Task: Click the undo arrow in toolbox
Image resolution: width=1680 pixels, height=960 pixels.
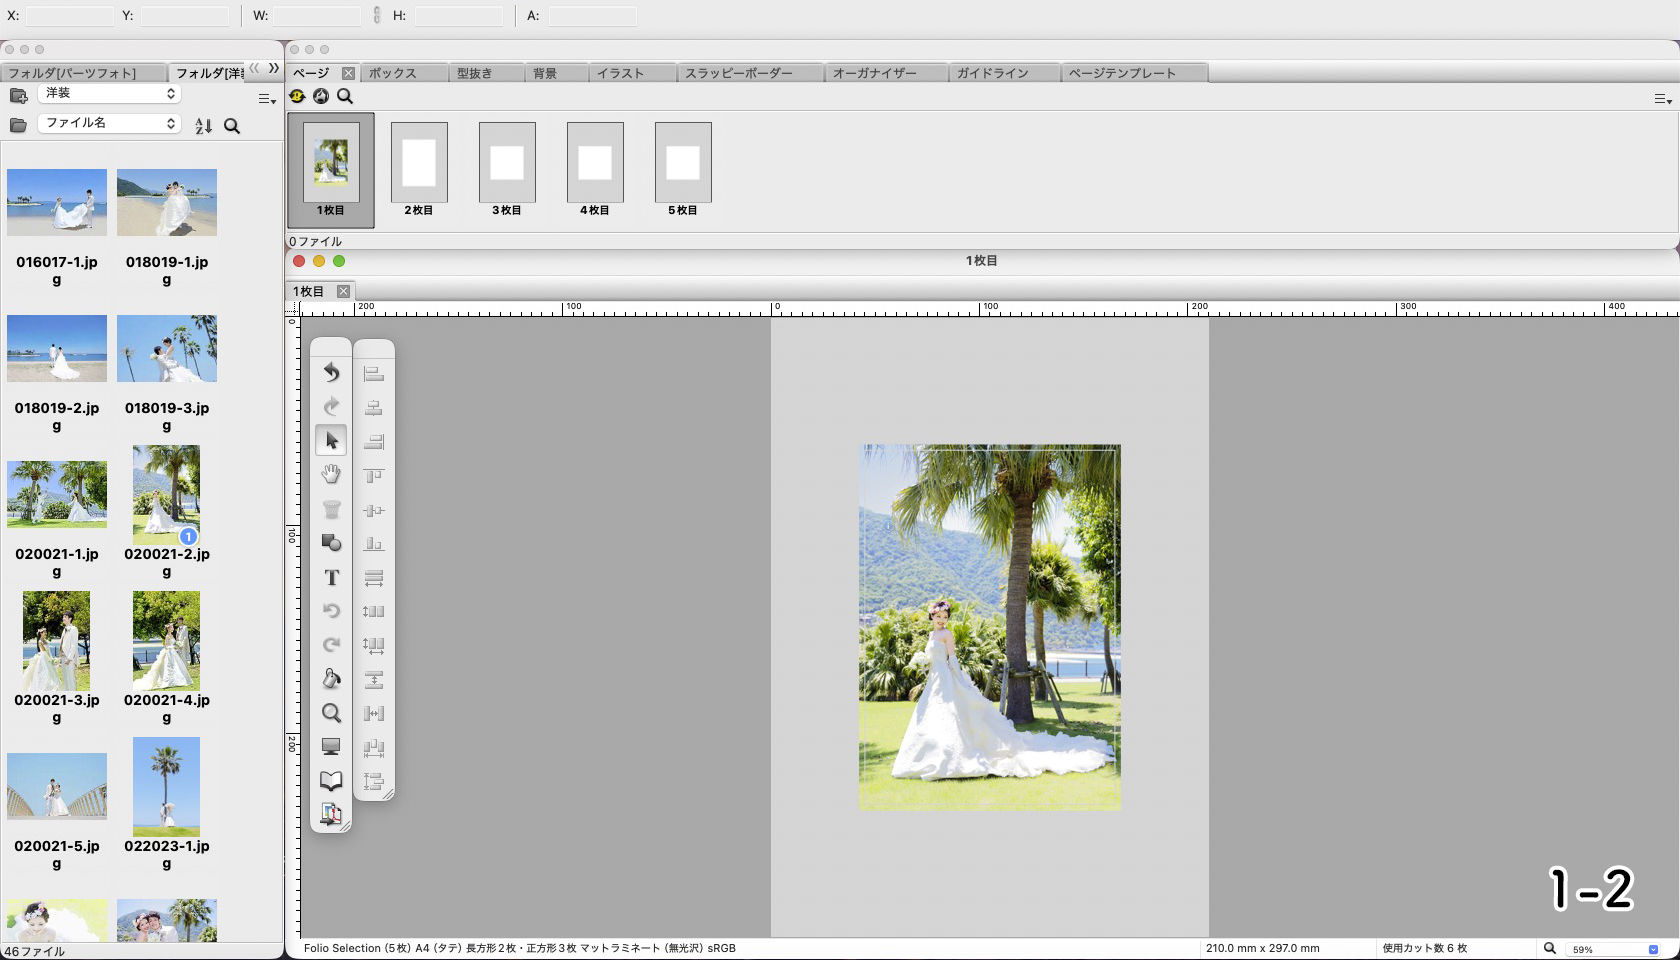Action: coord(331,373)
